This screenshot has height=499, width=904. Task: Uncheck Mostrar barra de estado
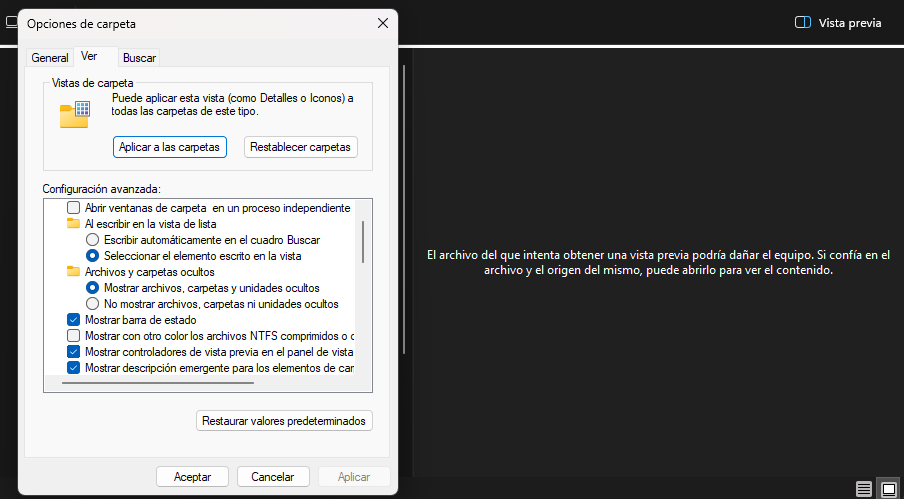[73, 320]
